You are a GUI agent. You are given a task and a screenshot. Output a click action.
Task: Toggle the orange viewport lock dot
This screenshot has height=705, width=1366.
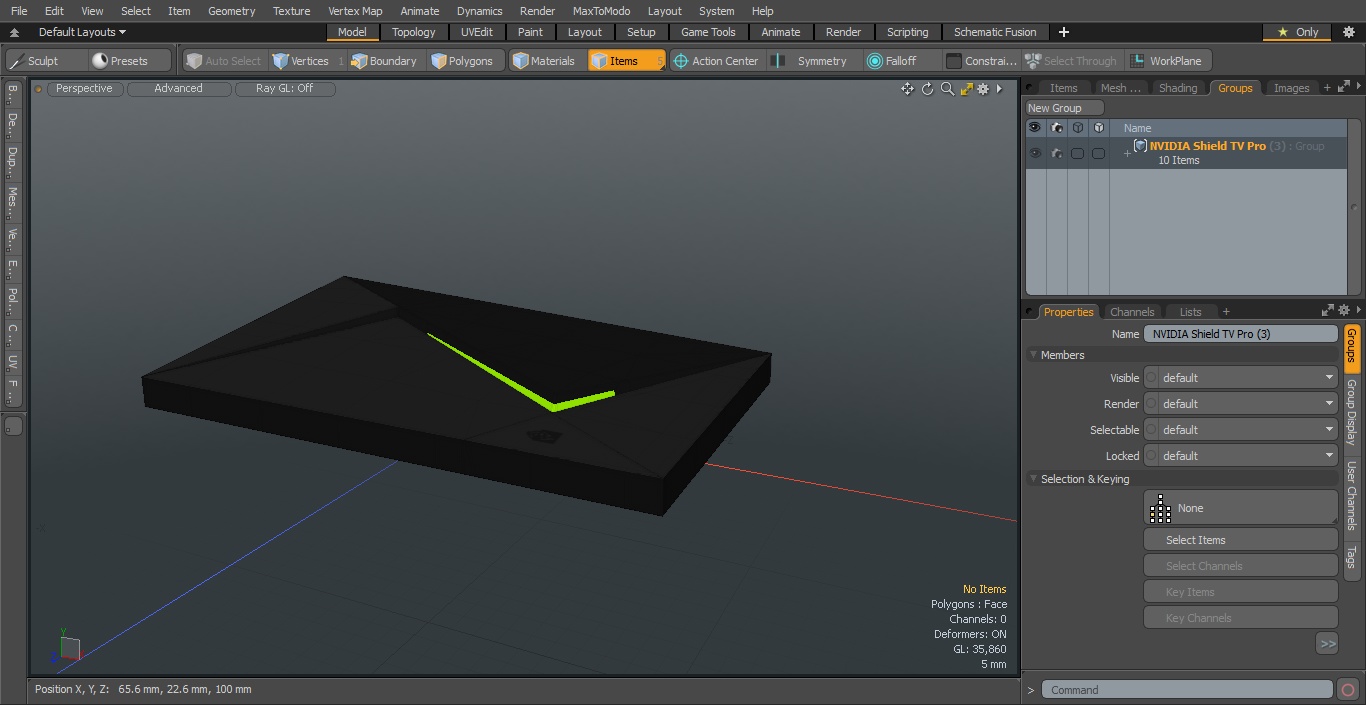click(38, 89)
